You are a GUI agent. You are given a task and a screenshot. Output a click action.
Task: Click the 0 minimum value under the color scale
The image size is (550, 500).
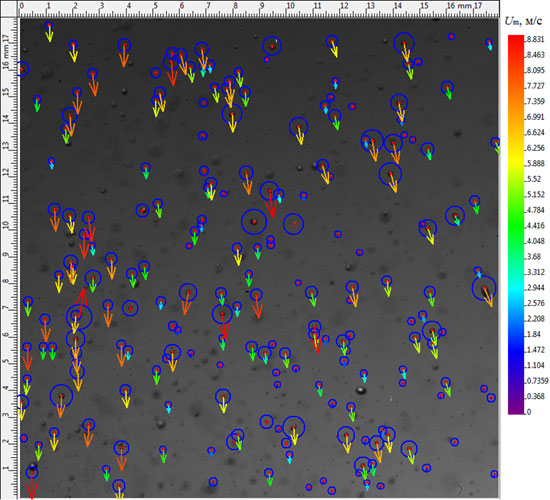pos(529,412)
